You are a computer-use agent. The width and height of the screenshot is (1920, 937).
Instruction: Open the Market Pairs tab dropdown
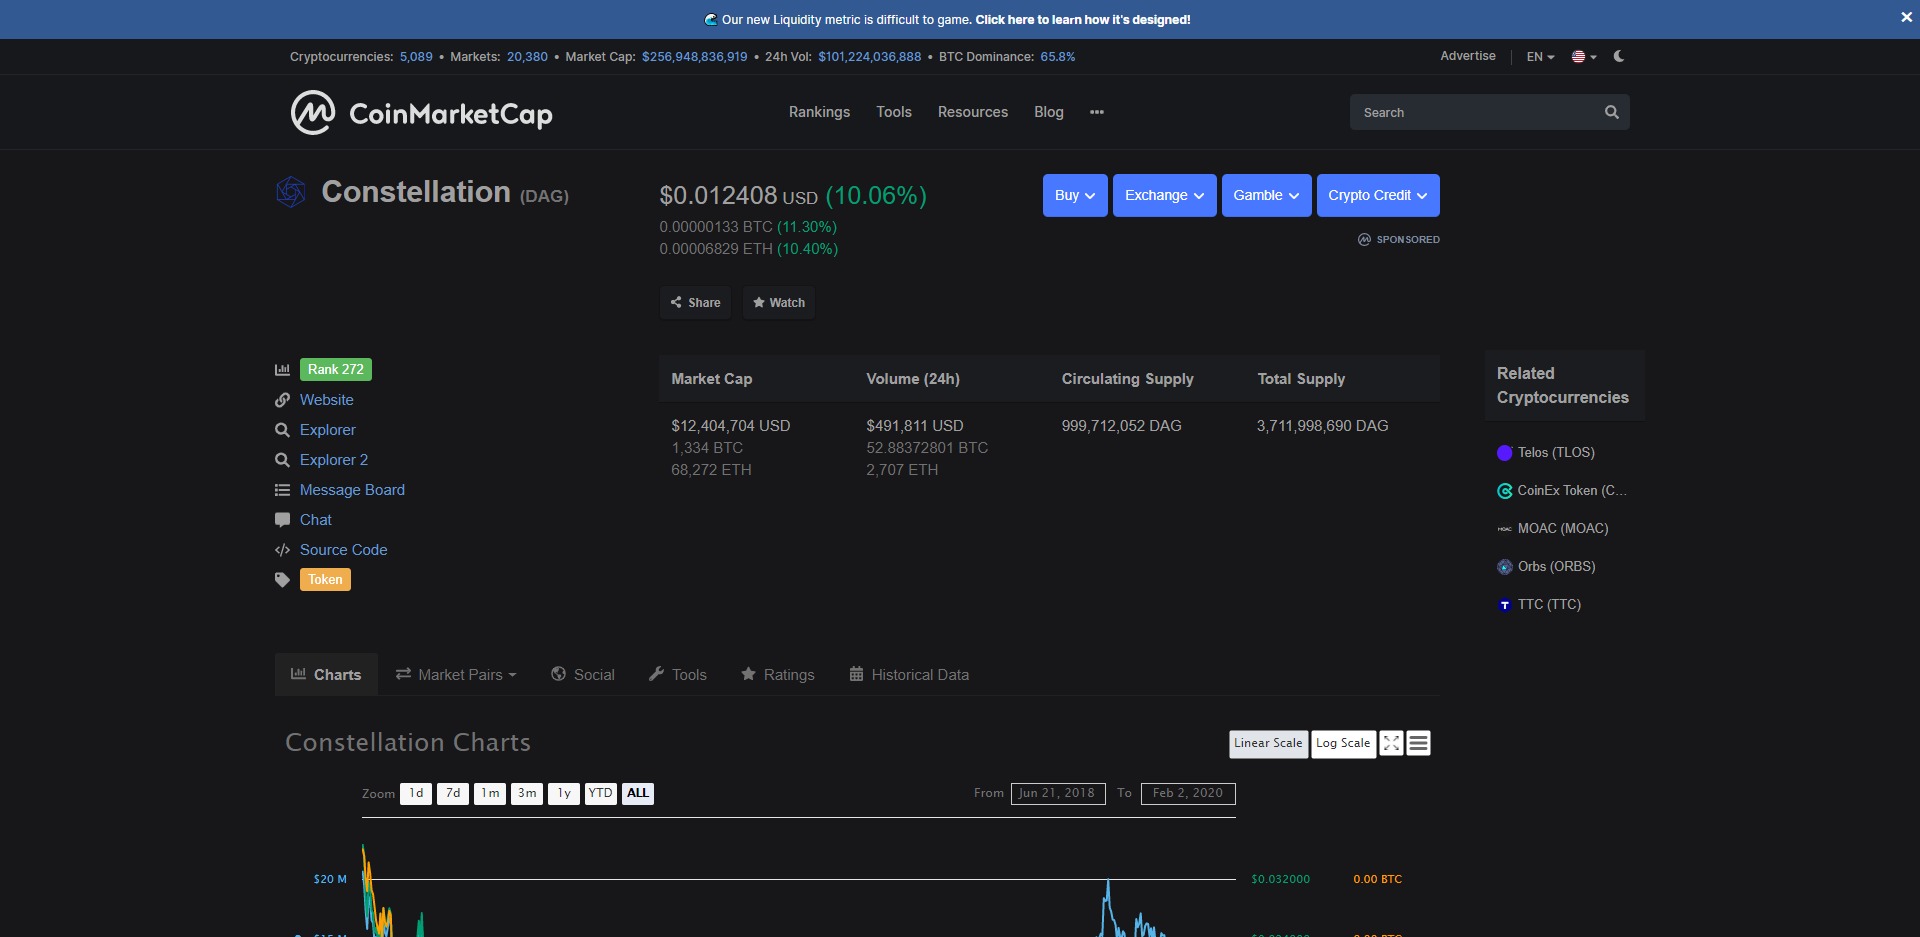(456, 674)
